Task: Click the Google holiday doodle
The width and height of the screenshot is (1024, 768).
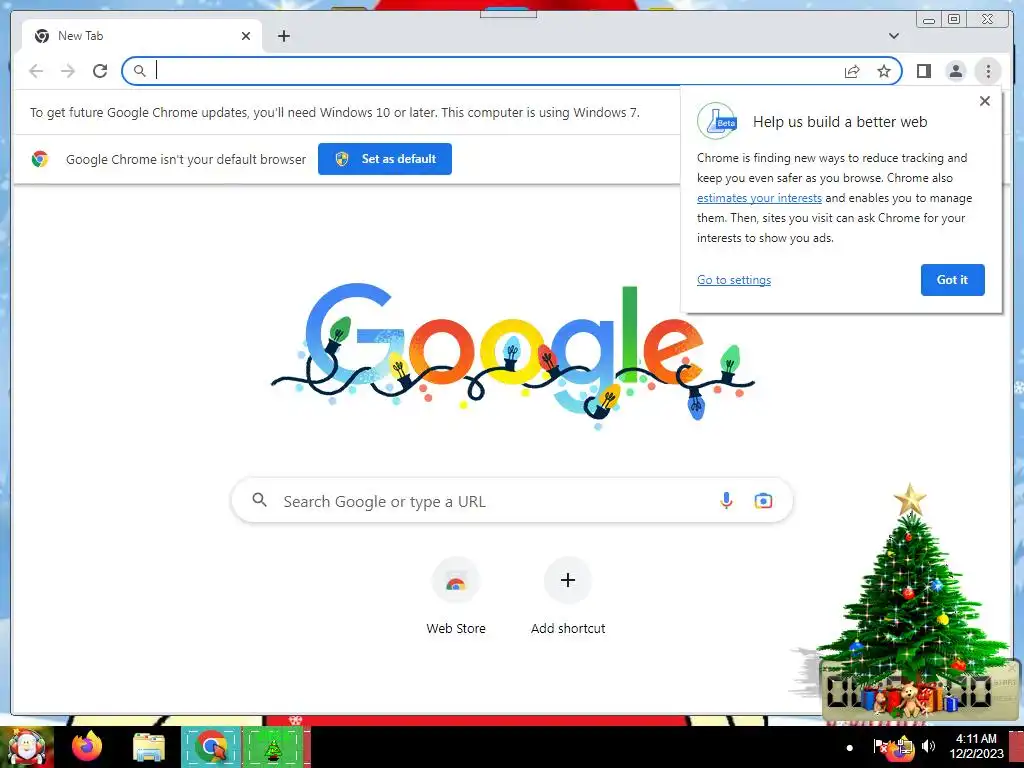Action: tap(513, 356)
